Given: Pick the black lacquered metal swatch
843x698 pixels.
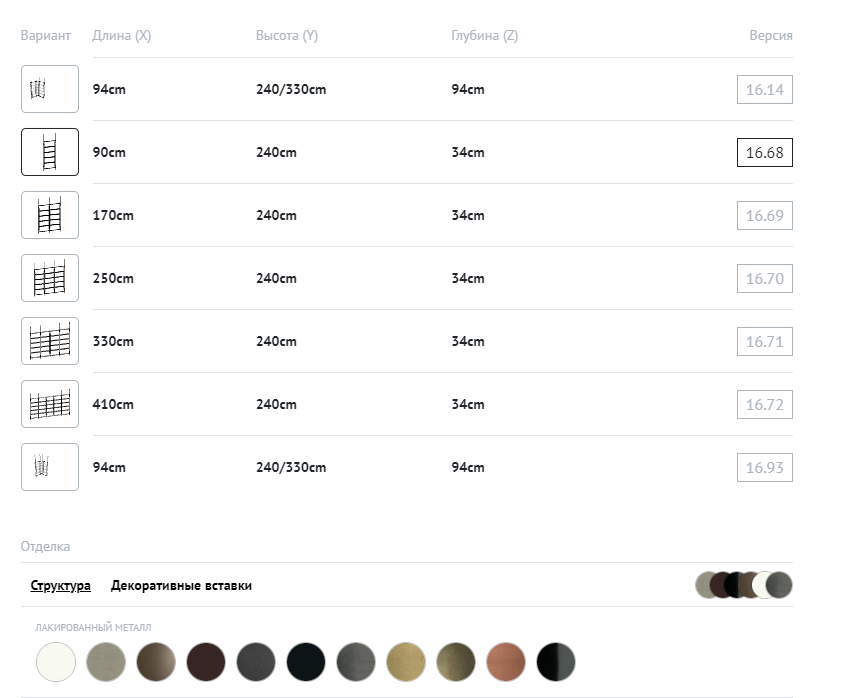Looking at the screenshot, I should pyautogui.click(x=306, y=662).
